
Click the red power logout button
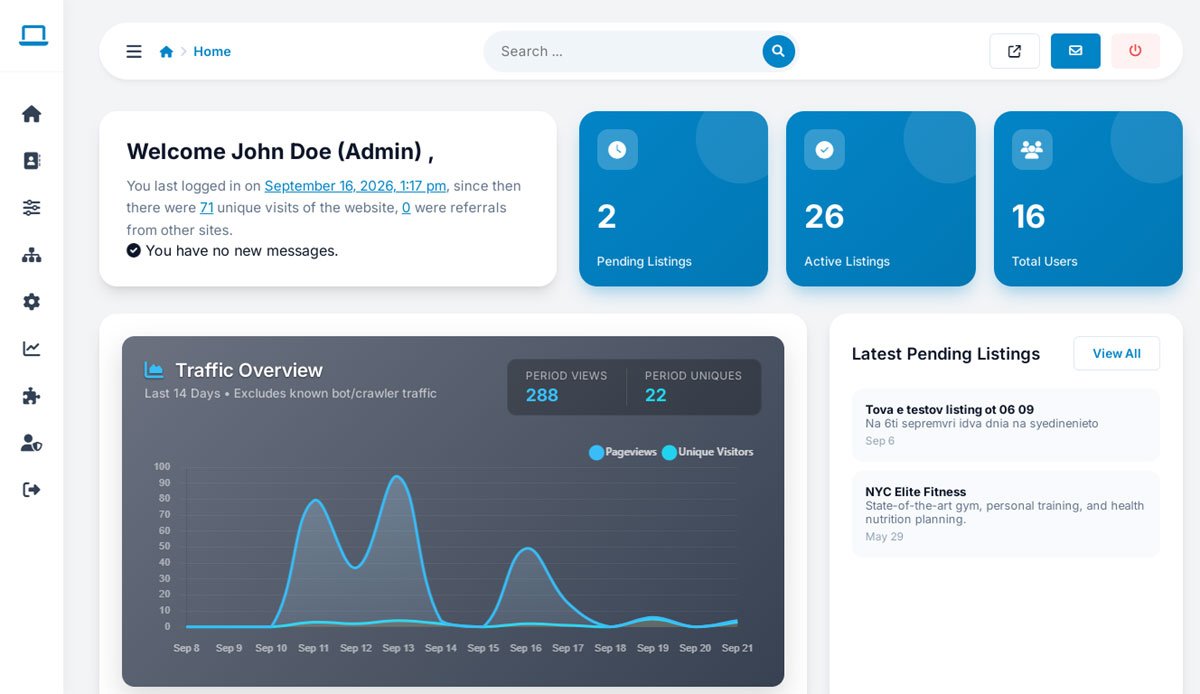(1135, 51)
